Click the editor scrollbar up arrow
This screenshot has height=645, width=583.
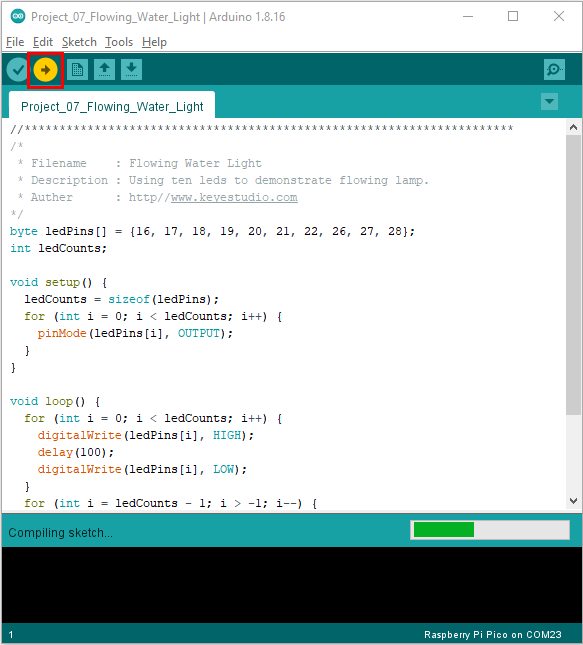[x=574, y=127]
